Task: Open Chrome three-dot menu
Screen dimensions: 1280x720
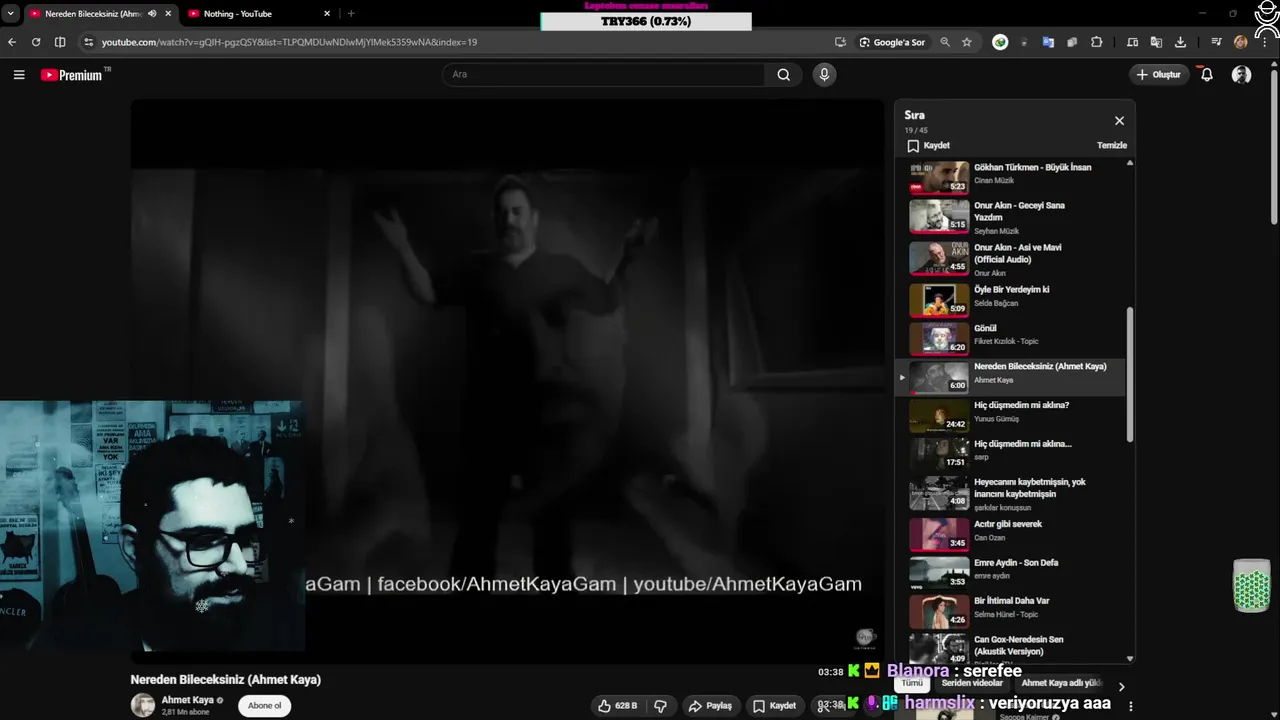Action: point(1263,42)
